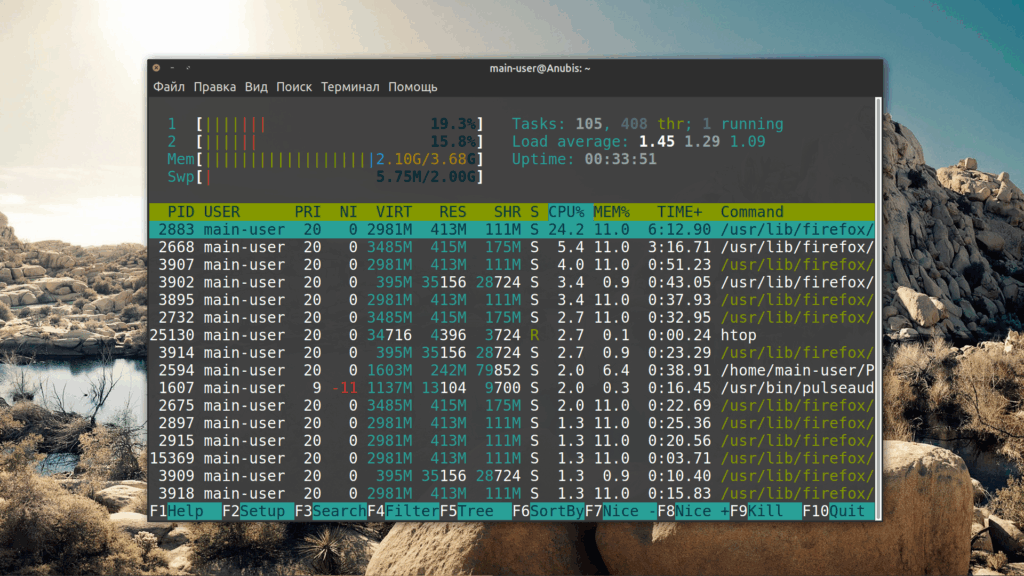Select the PID column header
This screenshot has width=1024, height=576.
click(180, 212)
